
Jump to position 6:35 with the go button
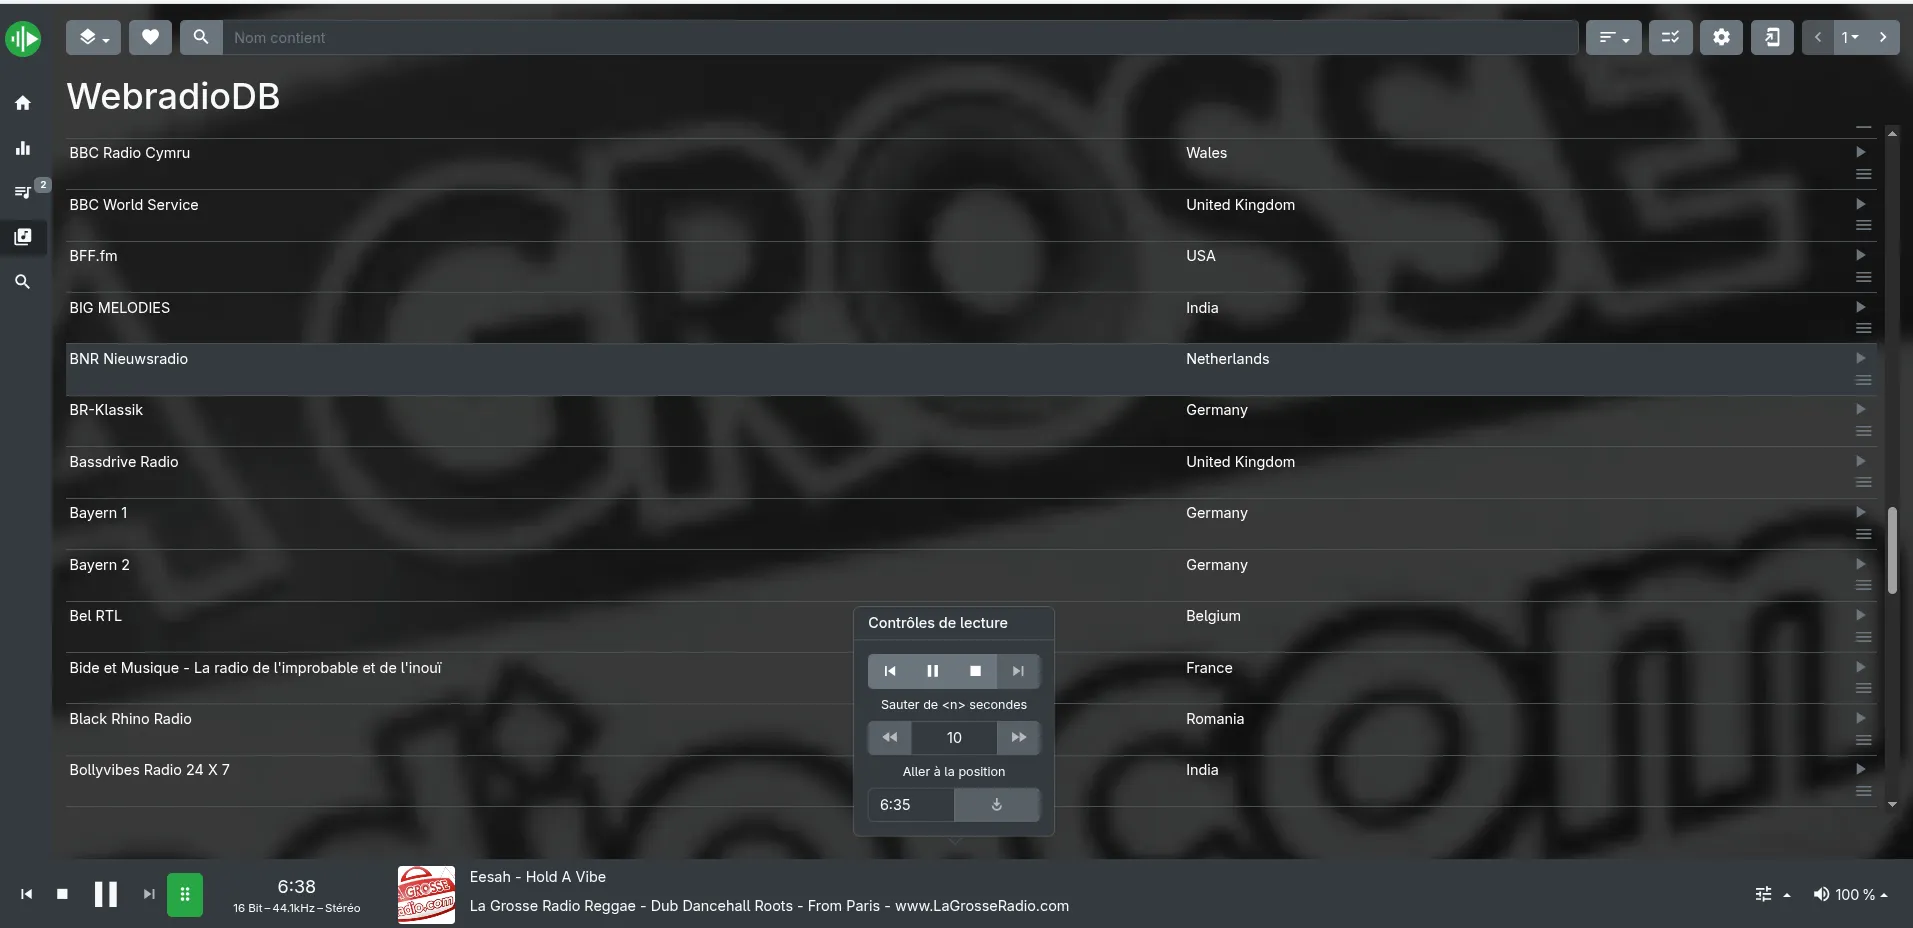(x=995, y=805)
